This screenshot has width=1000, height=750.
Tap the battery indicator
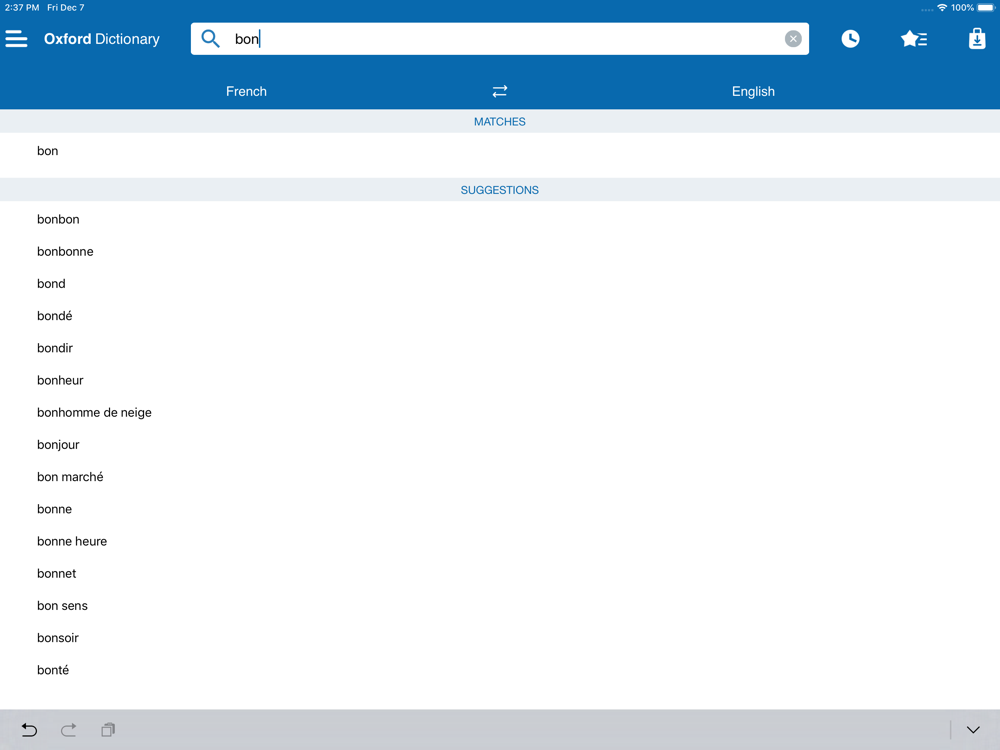[985, 8]
